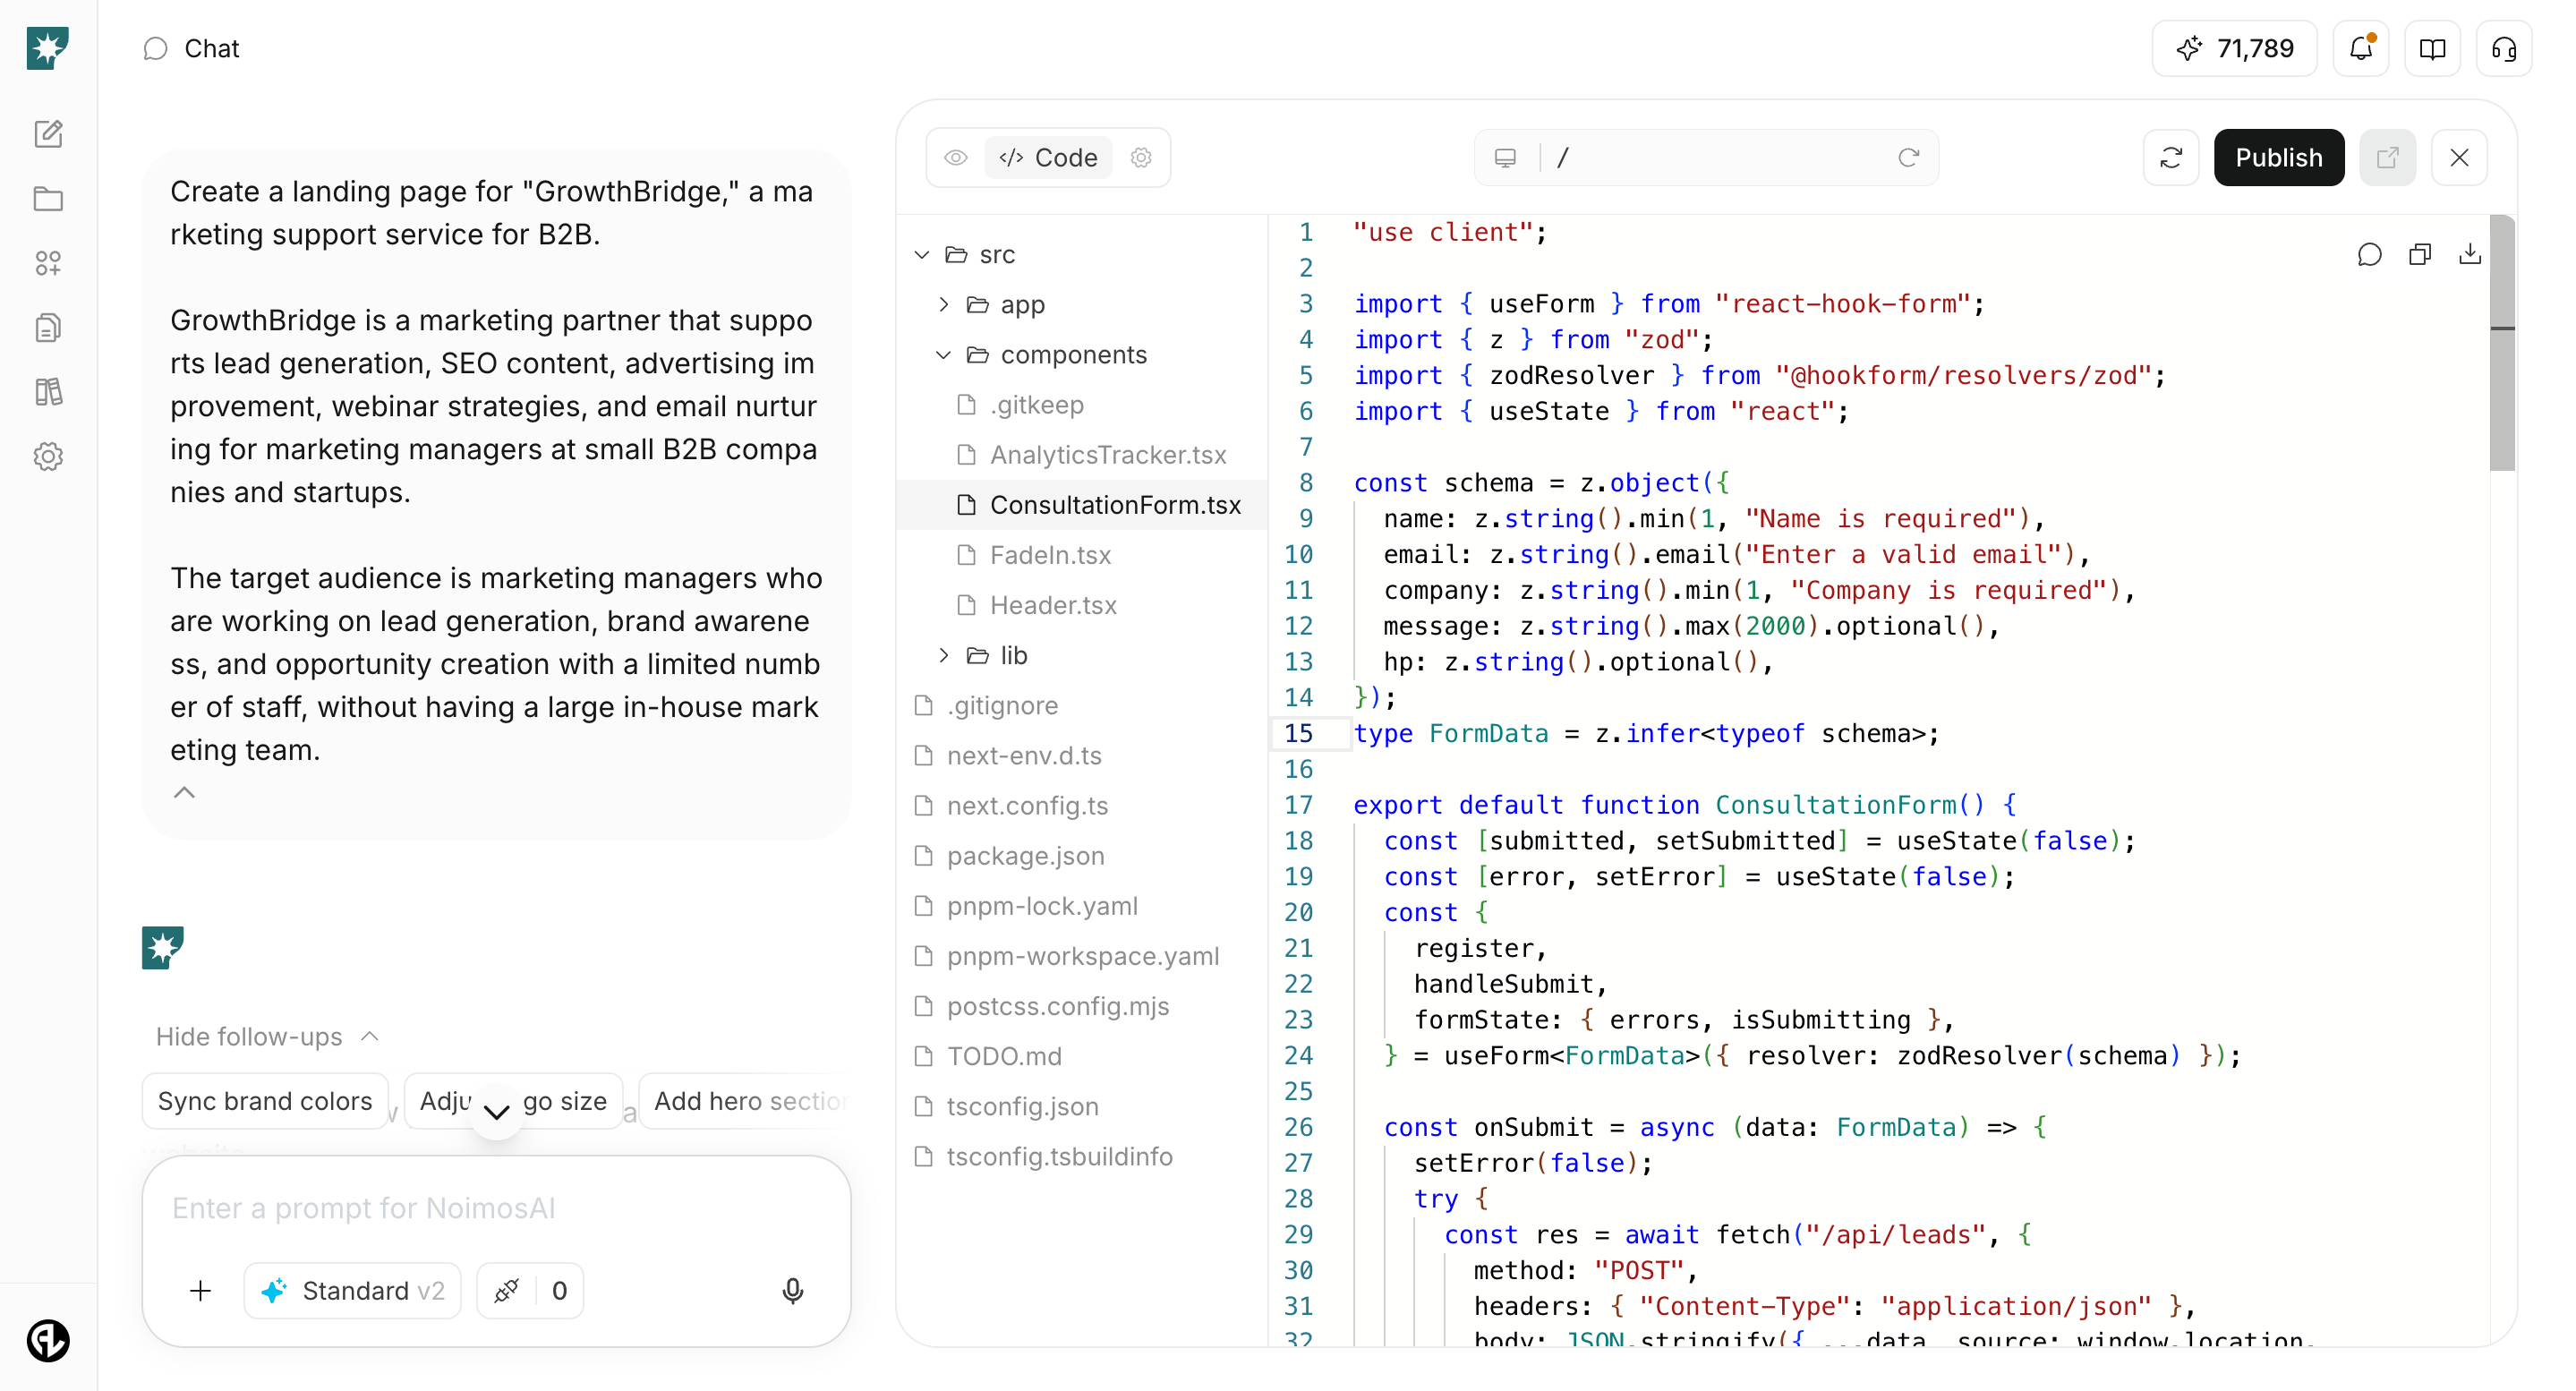The image size is (2576, 1391).
Task: Click the microphone voice input icon
Action: point(792,1291)
